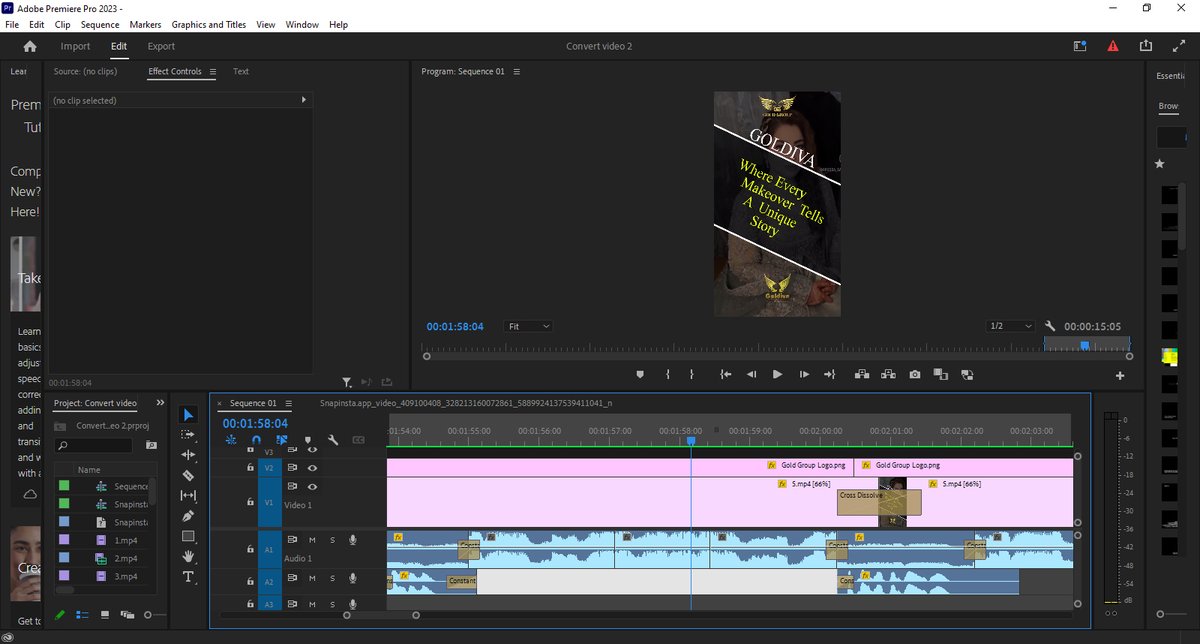Viewport: 1200px width, 644px height.
Task: Switch to the Import tab
Action: point(75,46)
